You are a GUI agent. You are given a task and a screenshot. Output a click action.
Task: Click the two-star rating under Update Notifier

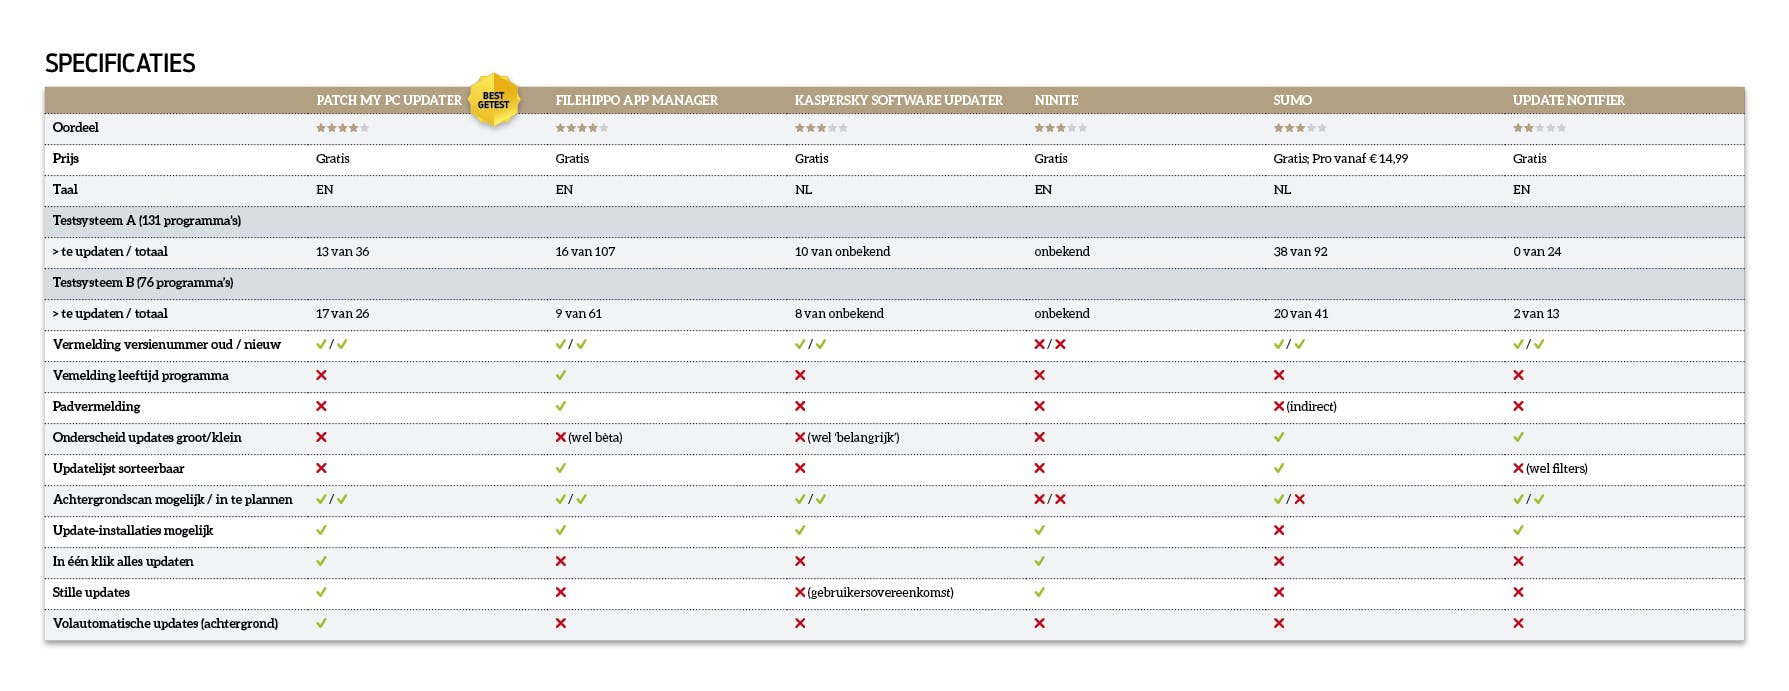[1538, 128]
